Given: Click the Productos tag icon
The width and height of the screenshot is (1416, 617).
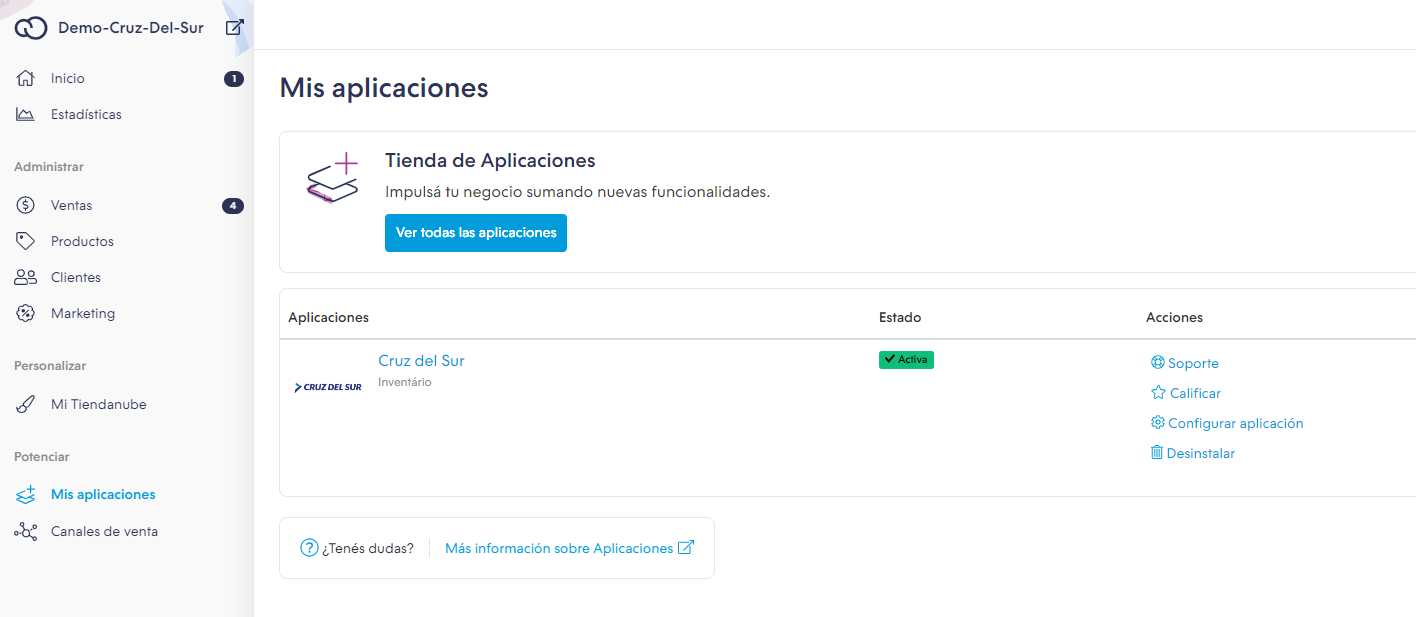Looking at the screenshot, I should [x=26, y=241].
